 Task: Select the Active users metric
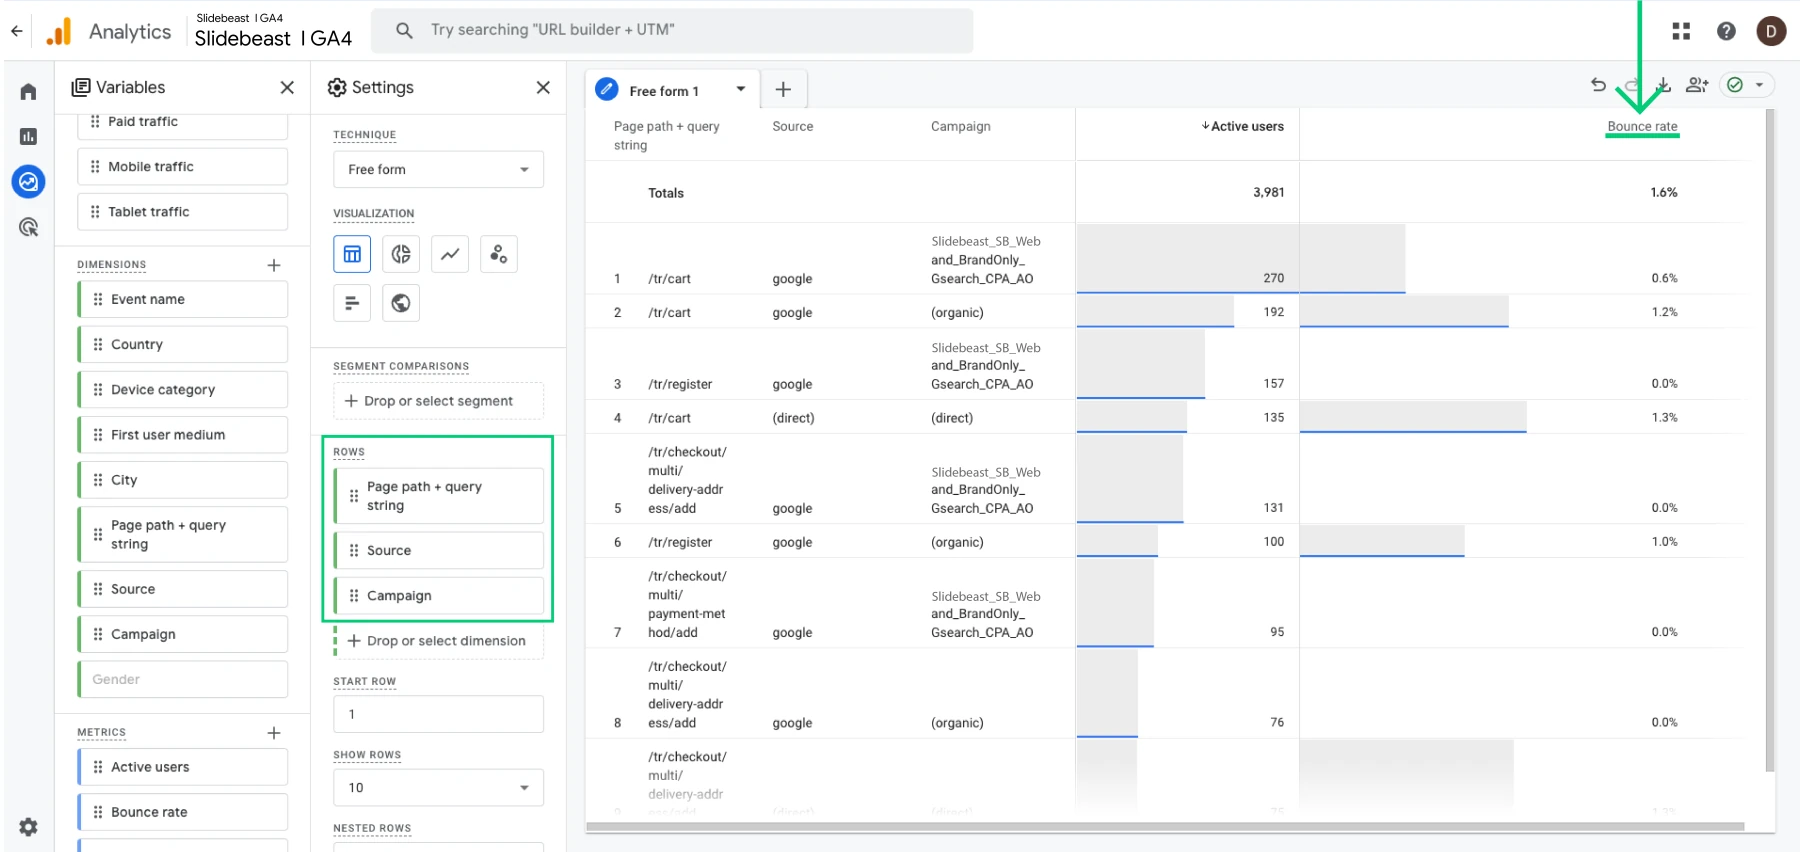[182, 767]
